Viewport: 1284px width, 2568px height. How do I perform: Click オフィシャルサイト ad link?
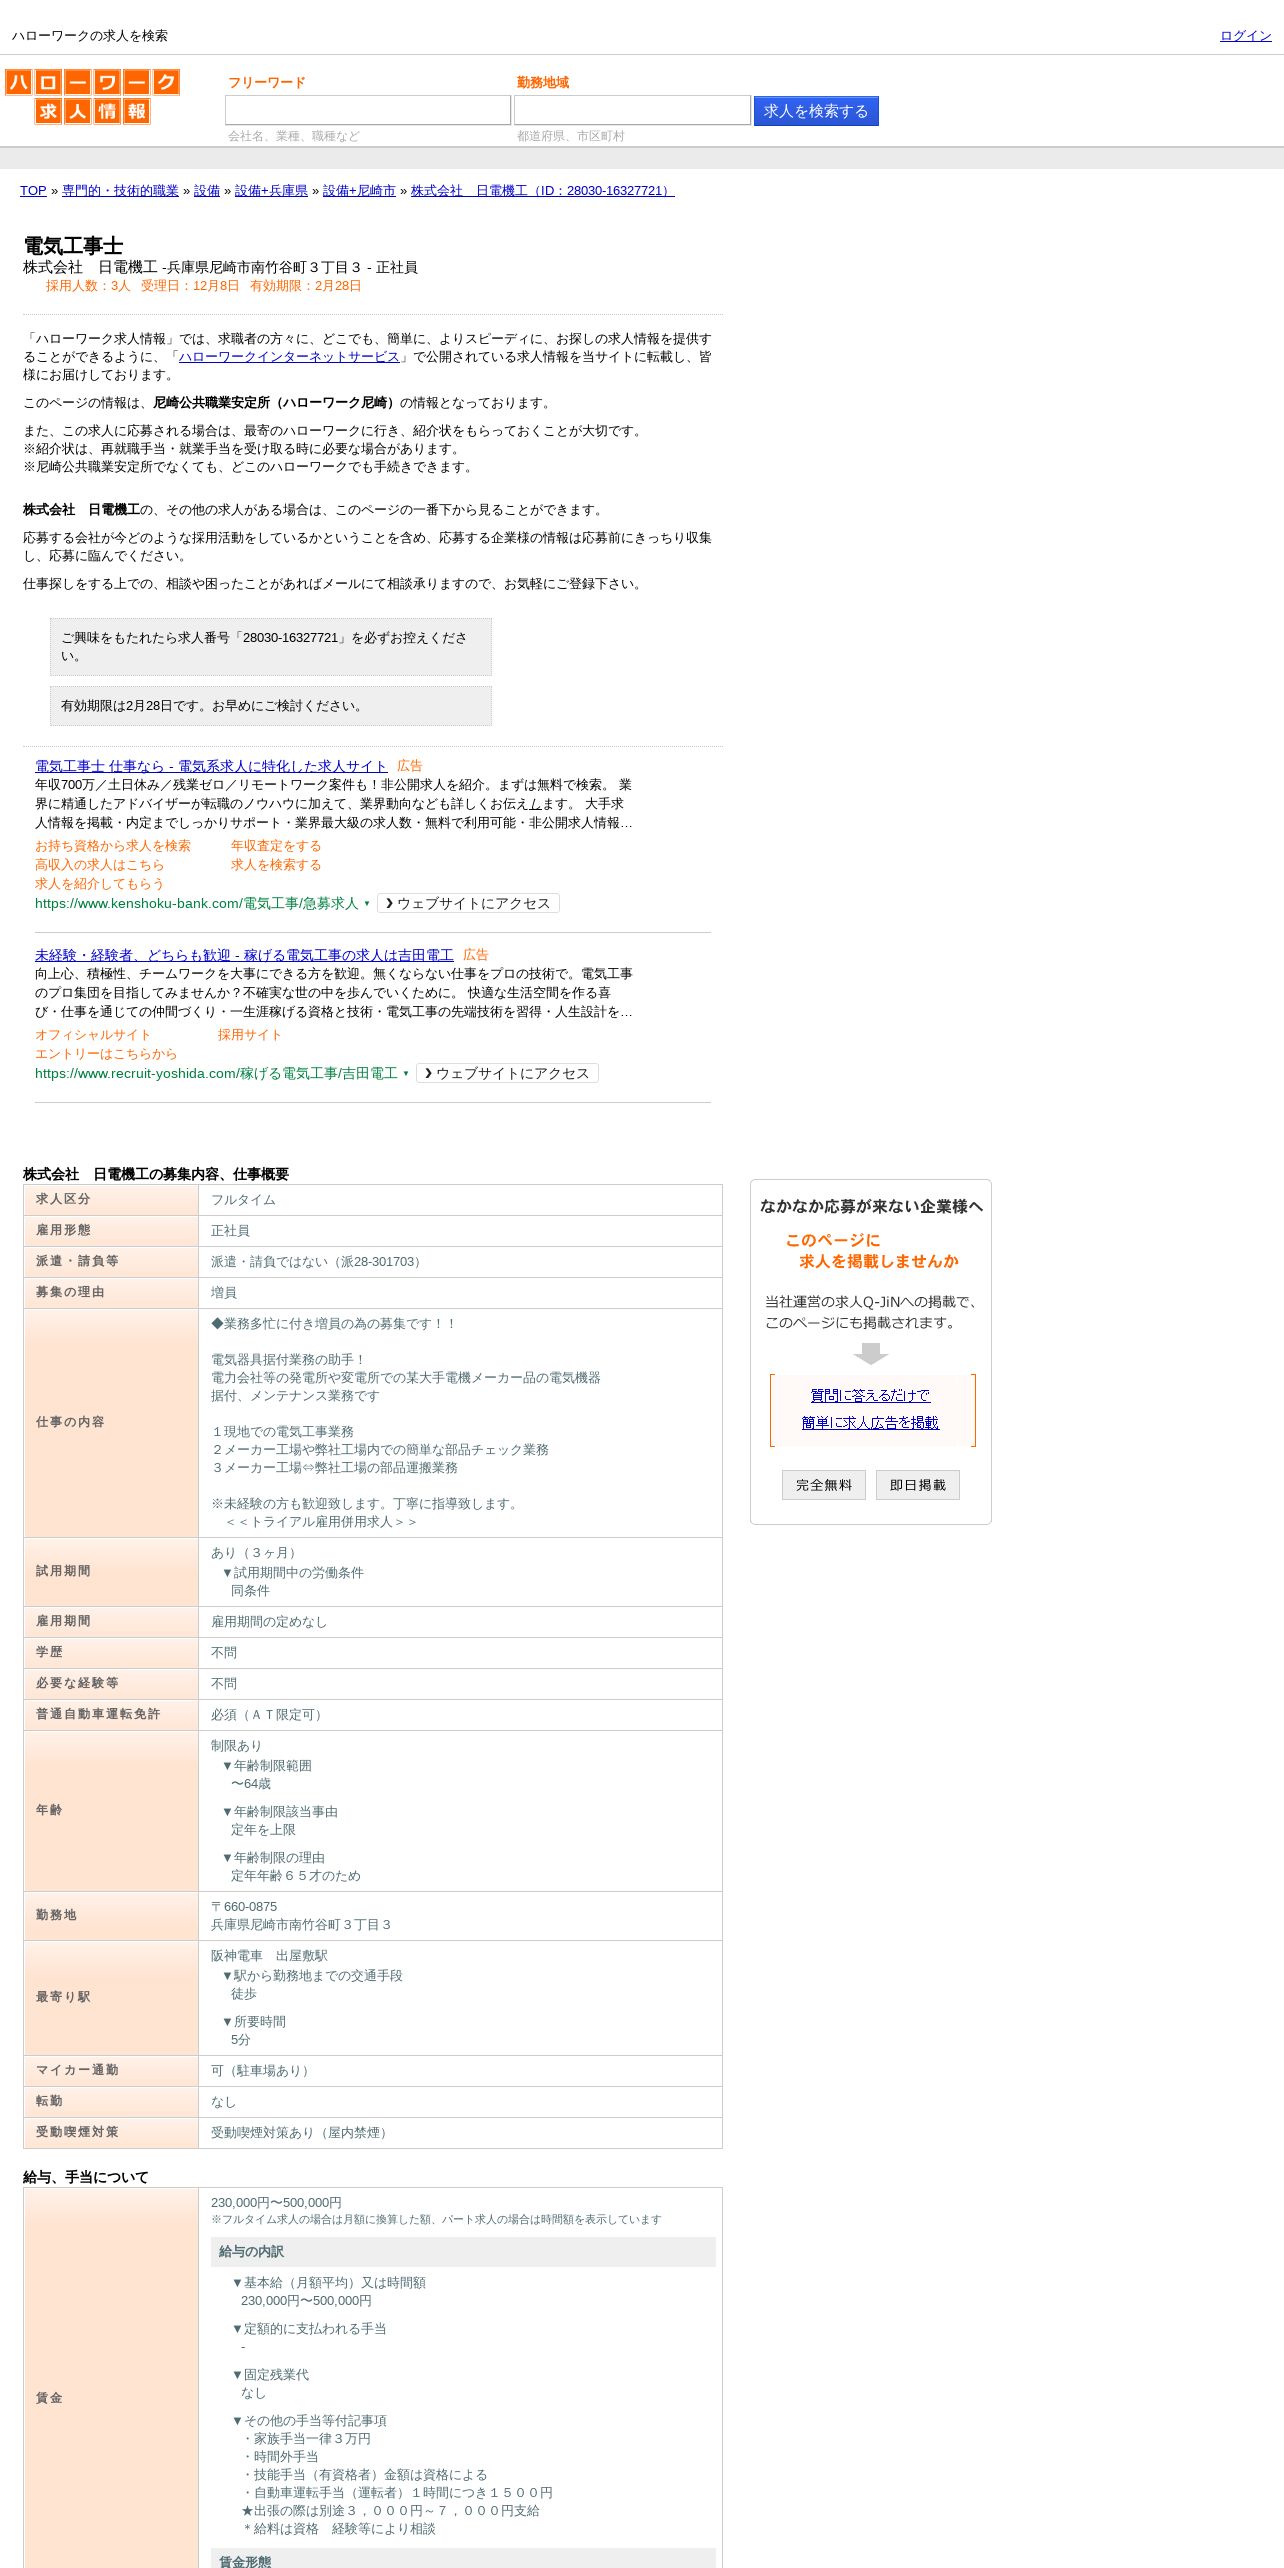point(92,1035)
